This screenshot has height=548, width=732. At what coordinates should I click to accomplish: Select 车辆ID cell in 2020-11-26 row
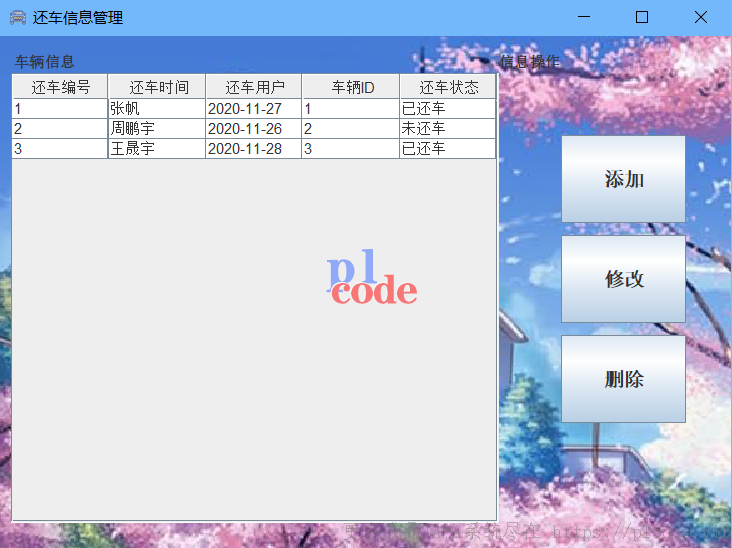[x=351, y=129]
